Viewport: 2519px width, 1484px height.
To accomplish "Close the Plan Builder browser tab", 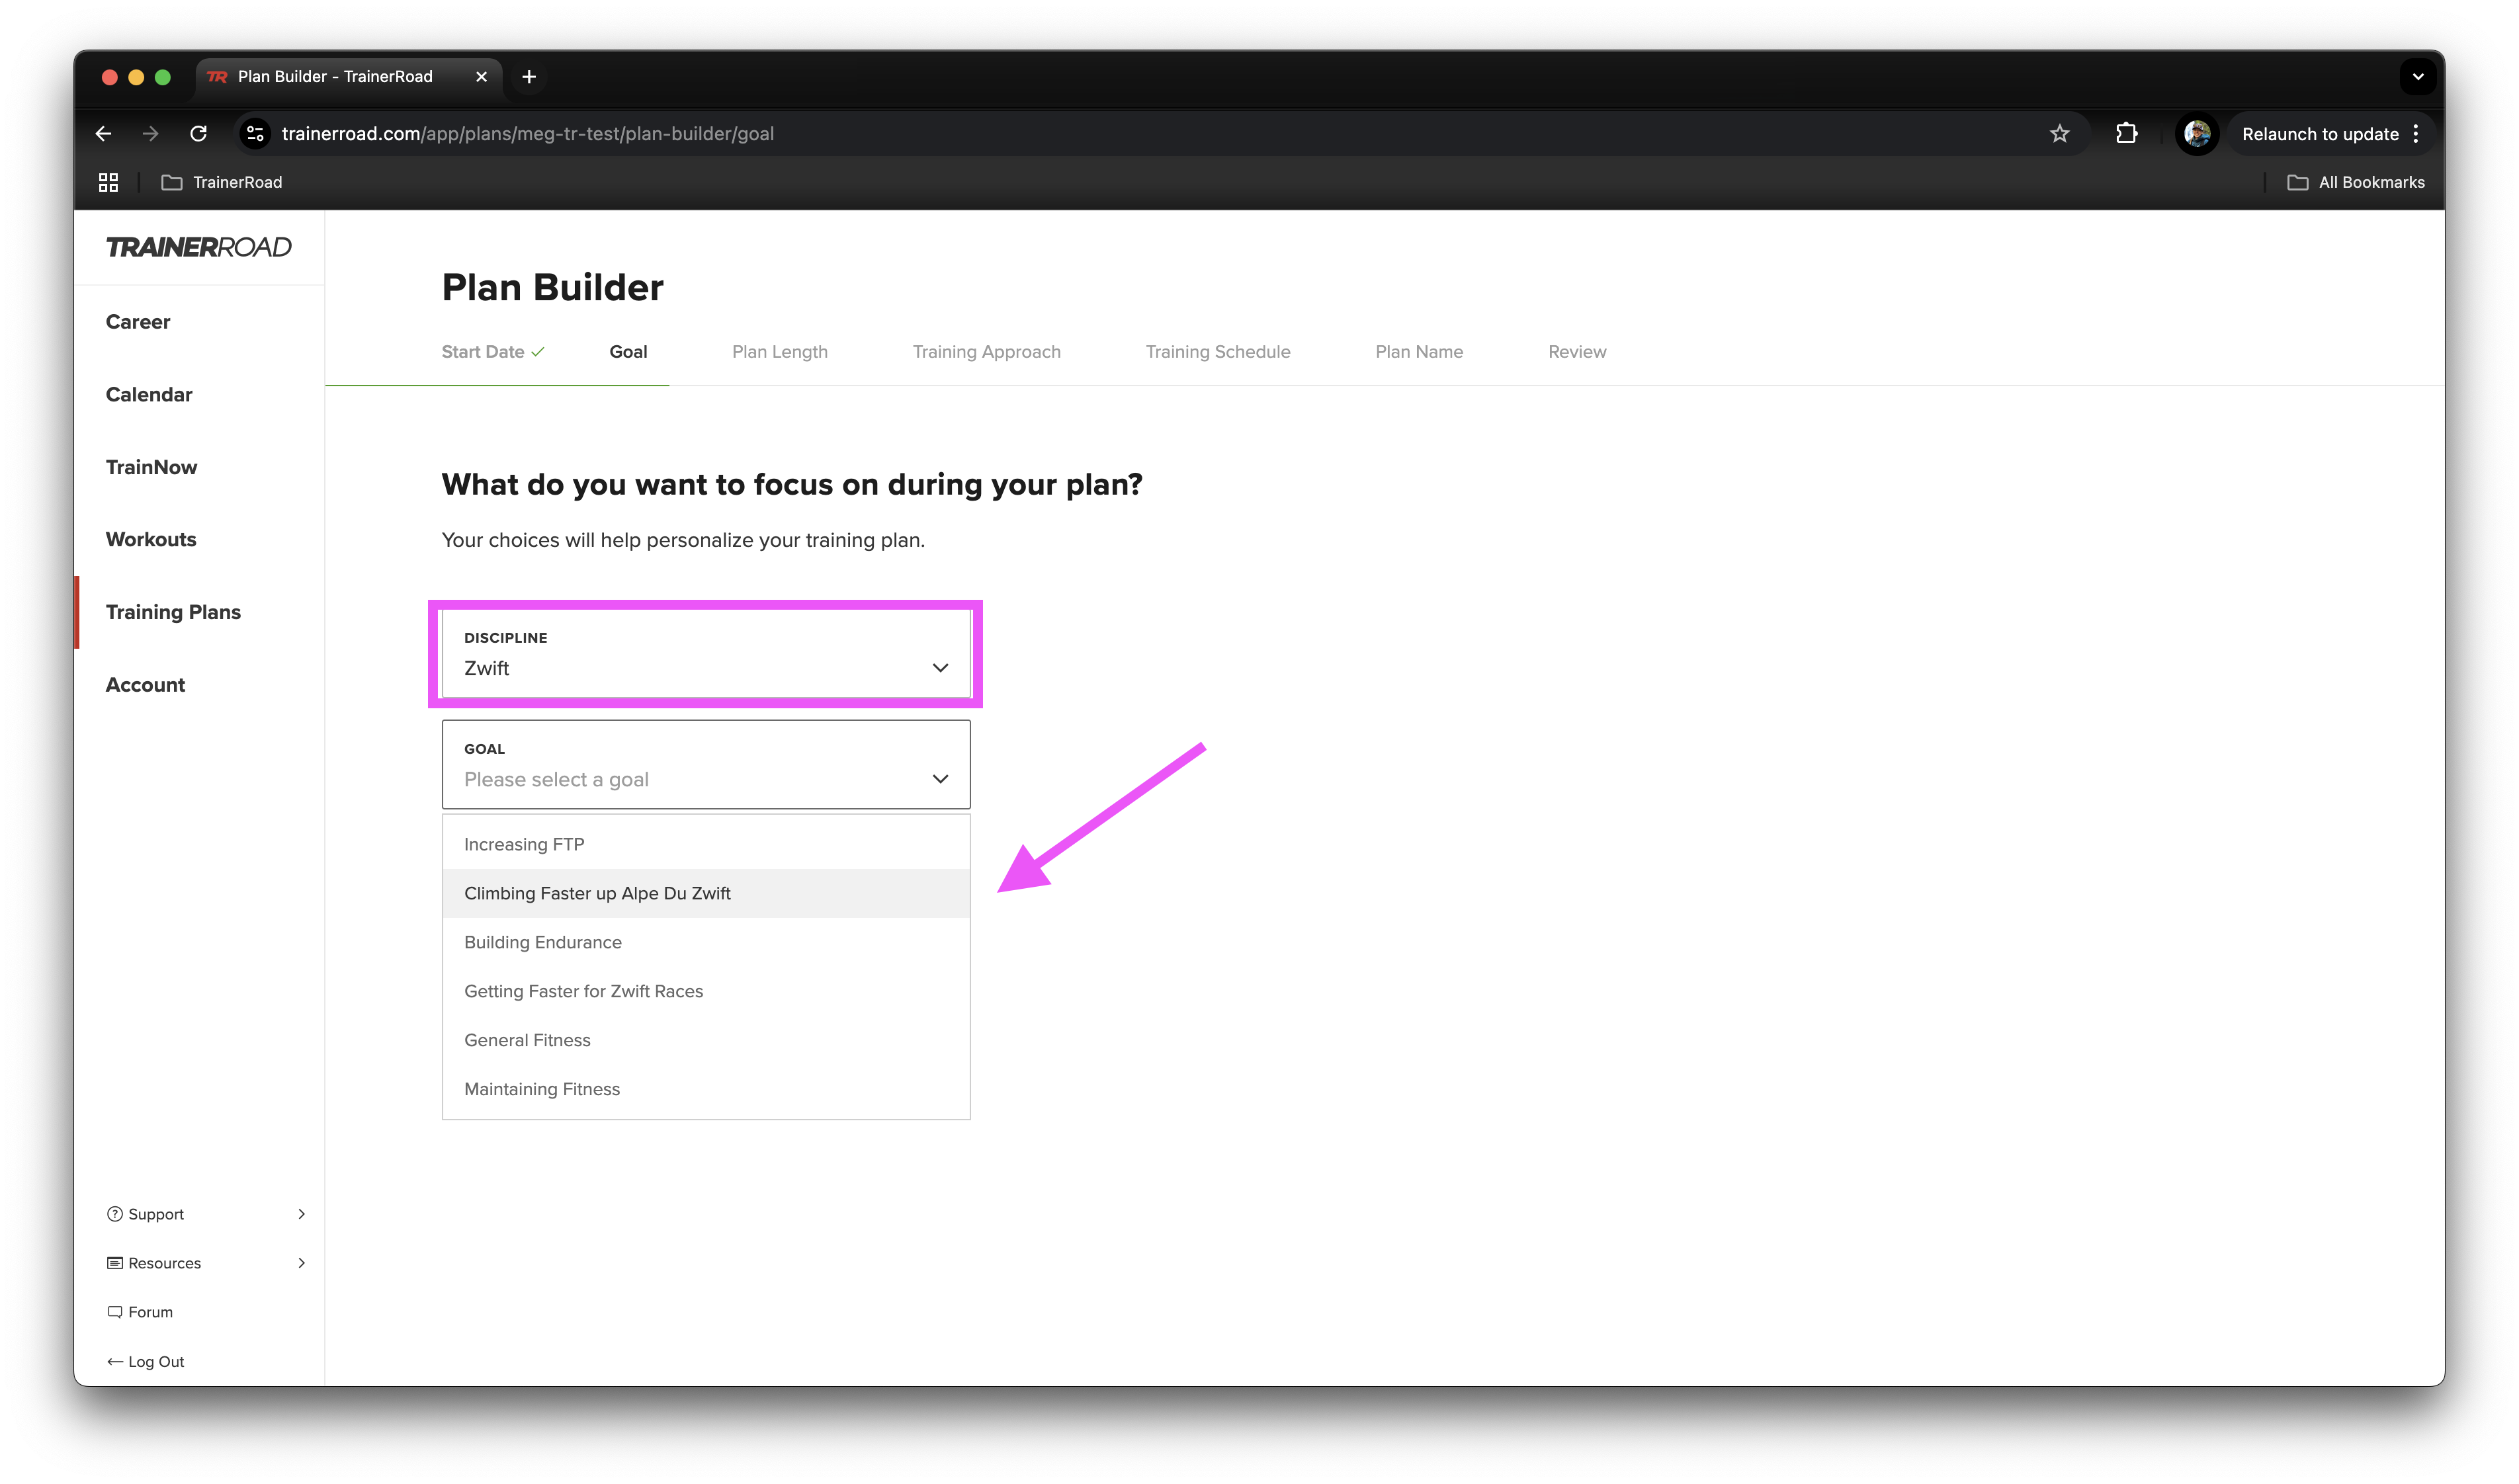I will point(481,76).
